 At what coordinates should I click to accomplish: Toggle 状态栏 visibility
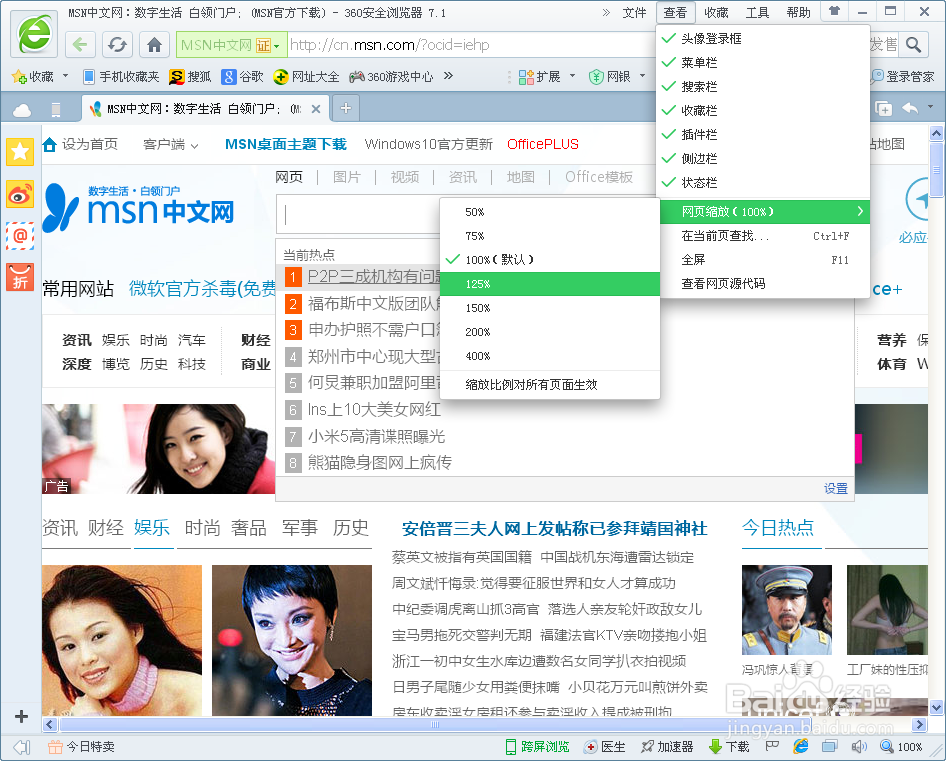[x=763, y=182]
